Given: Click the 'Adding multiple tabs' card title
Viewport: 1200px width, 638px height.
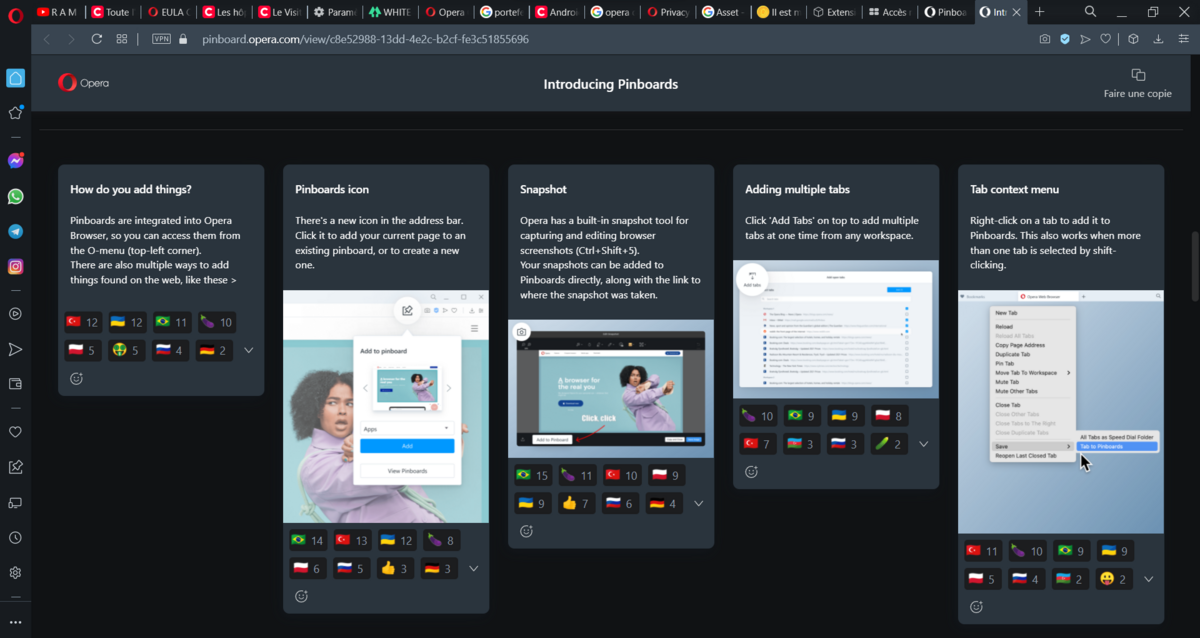Looking at the screenshot, I should [797, 189].
